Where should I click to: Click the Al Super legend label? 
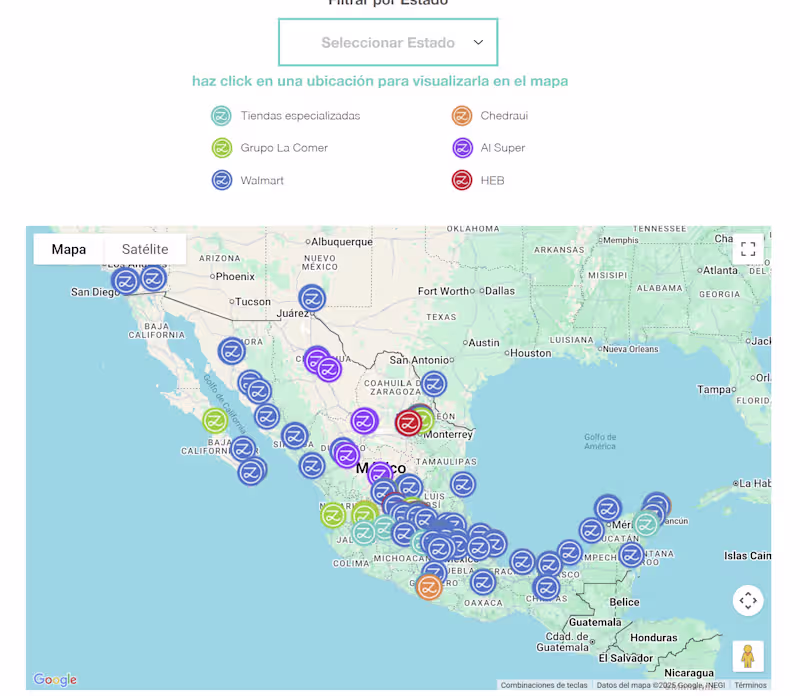click(503, 148)
